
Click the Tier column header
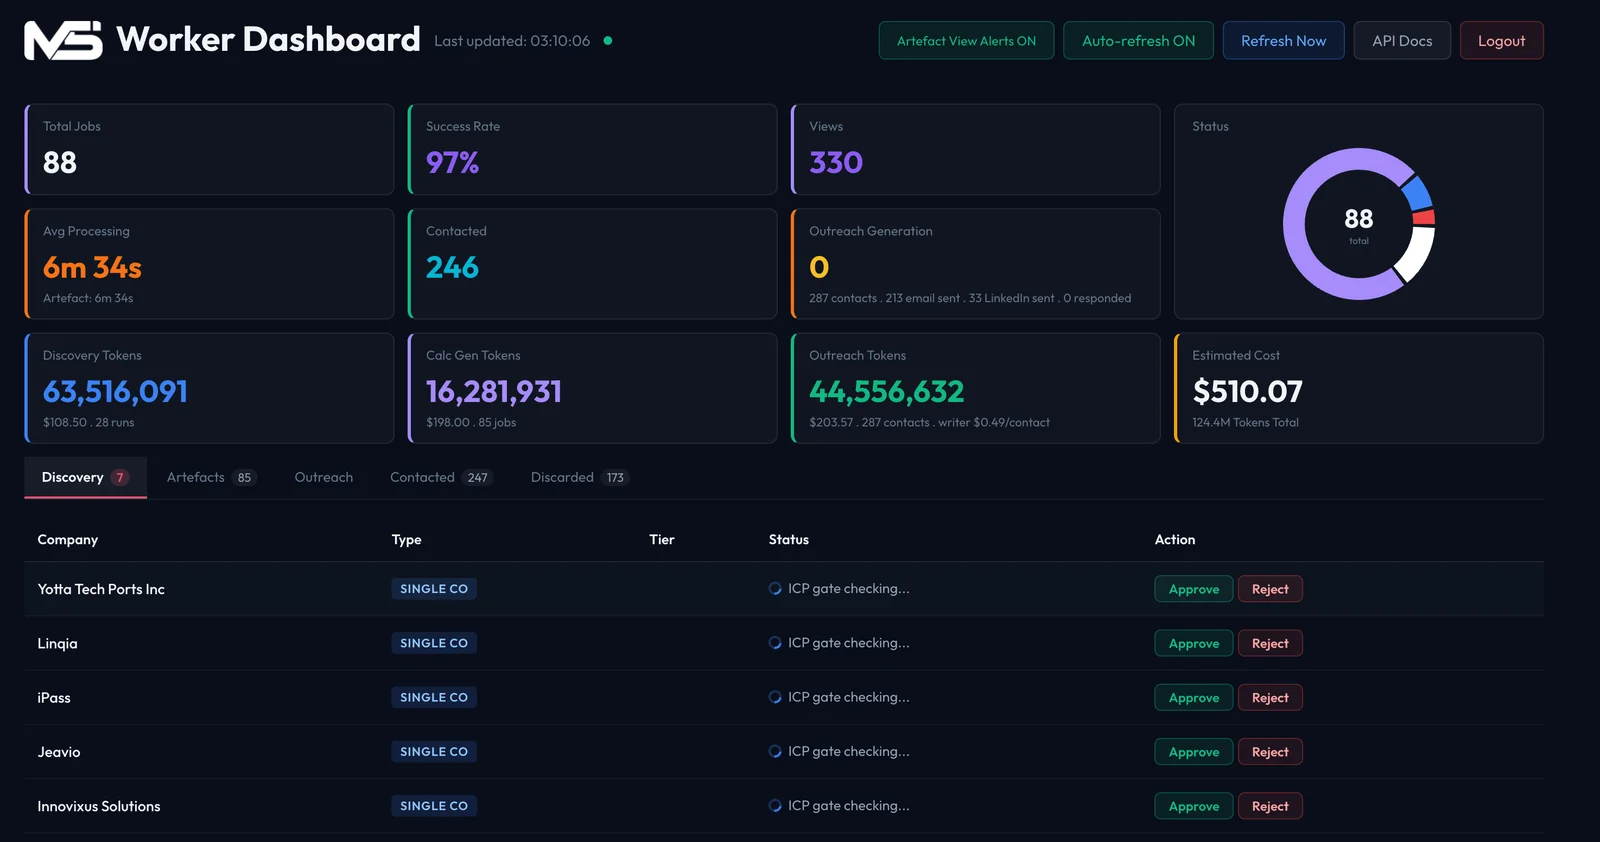(x=662, y=540)
